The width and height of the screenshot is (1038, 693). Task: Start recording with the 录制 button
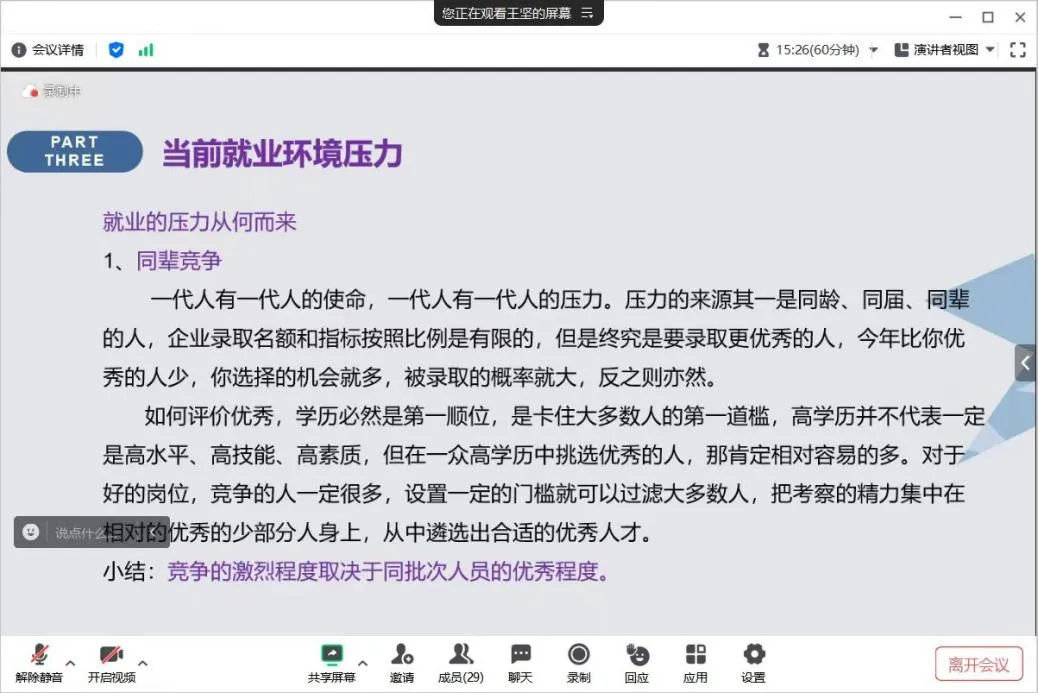pos(578,656)
